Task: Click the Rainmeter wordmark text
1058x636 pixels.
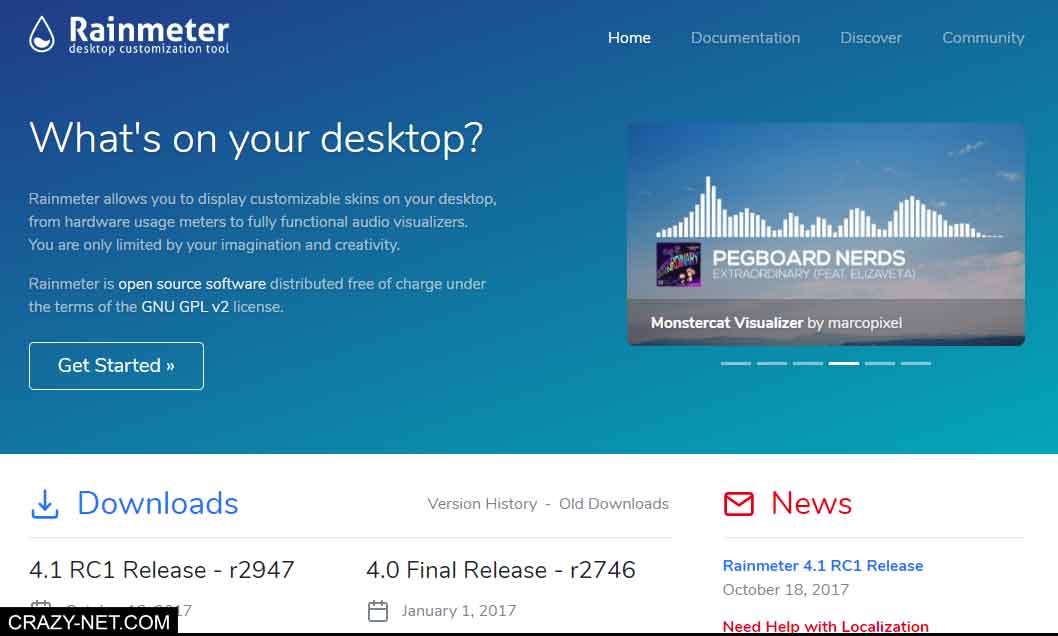Action: pyautogui.click(x=149, y=30)
